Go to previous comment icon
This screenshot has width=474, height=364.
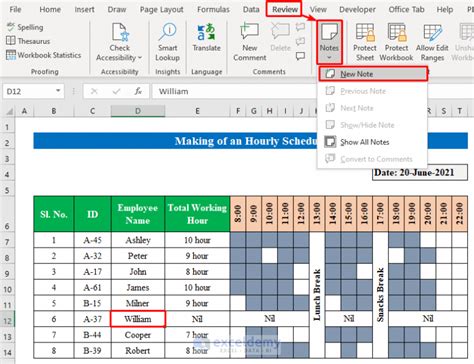pyautogui.click(x=300, y=27)
